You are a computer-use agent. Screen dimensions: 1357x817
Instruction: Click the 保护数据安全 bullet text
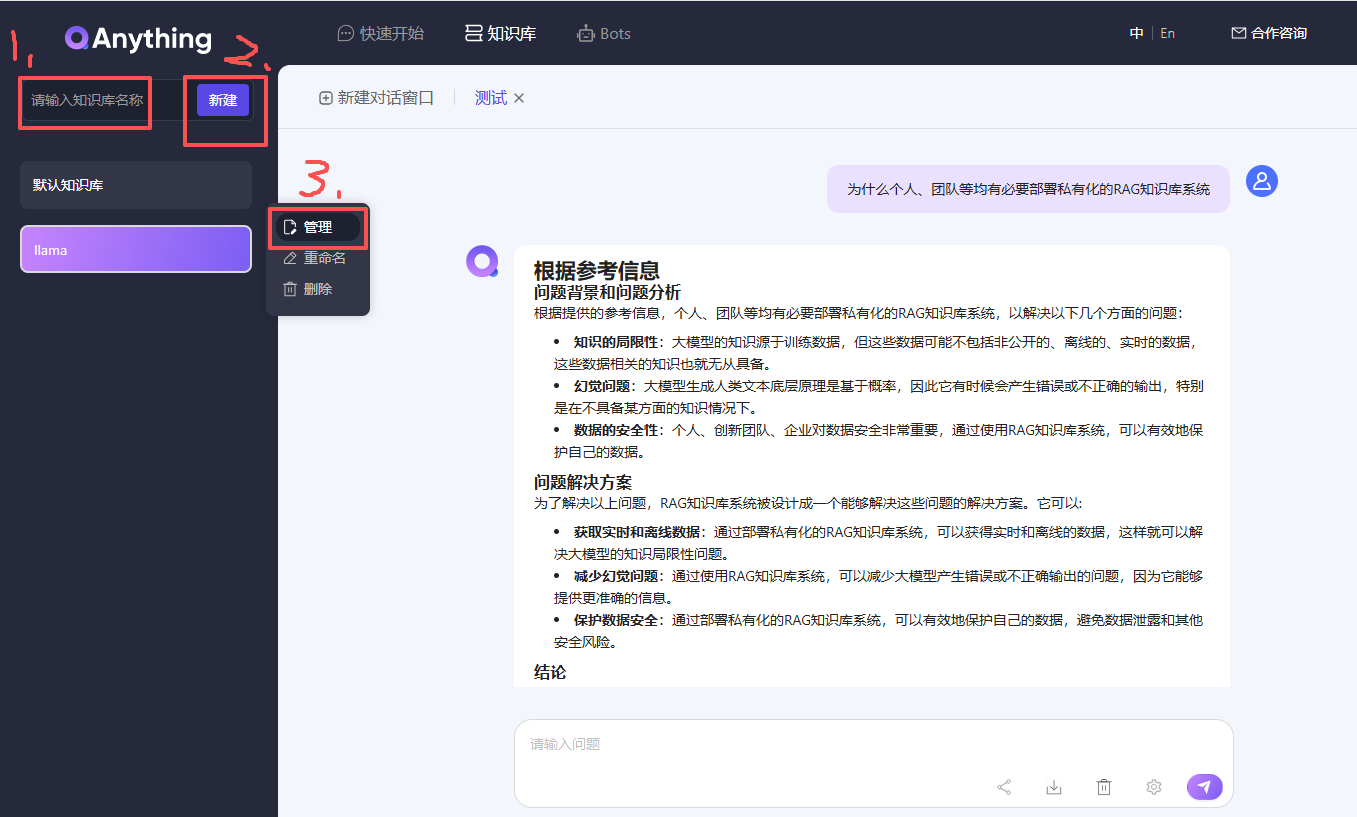pyautogui.click(x=616, y=620)
